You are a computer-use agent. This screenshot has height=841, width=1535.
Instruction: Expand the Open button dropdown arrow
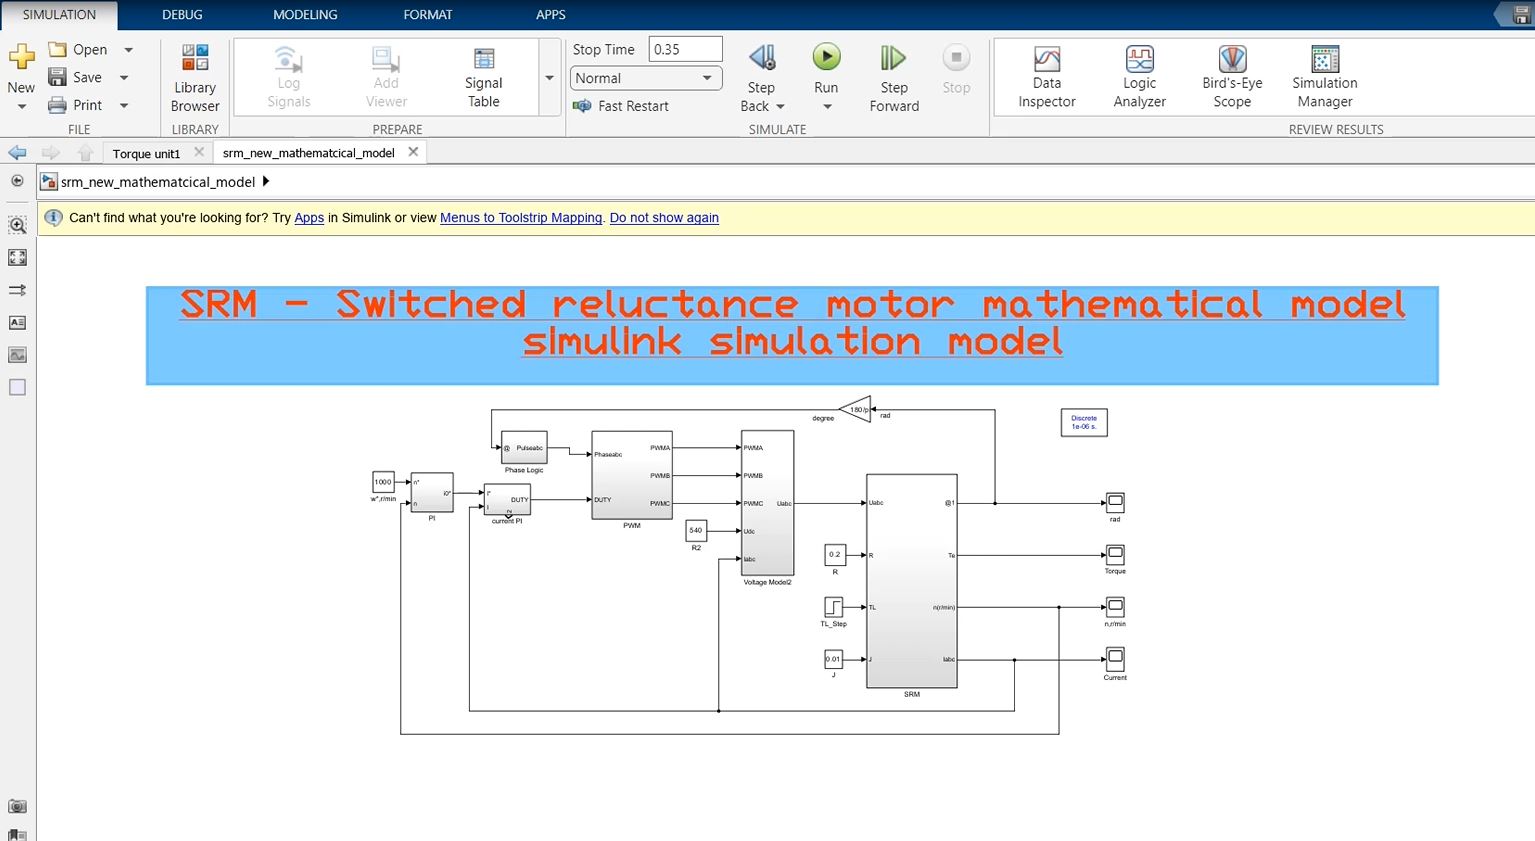pos(128,50)
